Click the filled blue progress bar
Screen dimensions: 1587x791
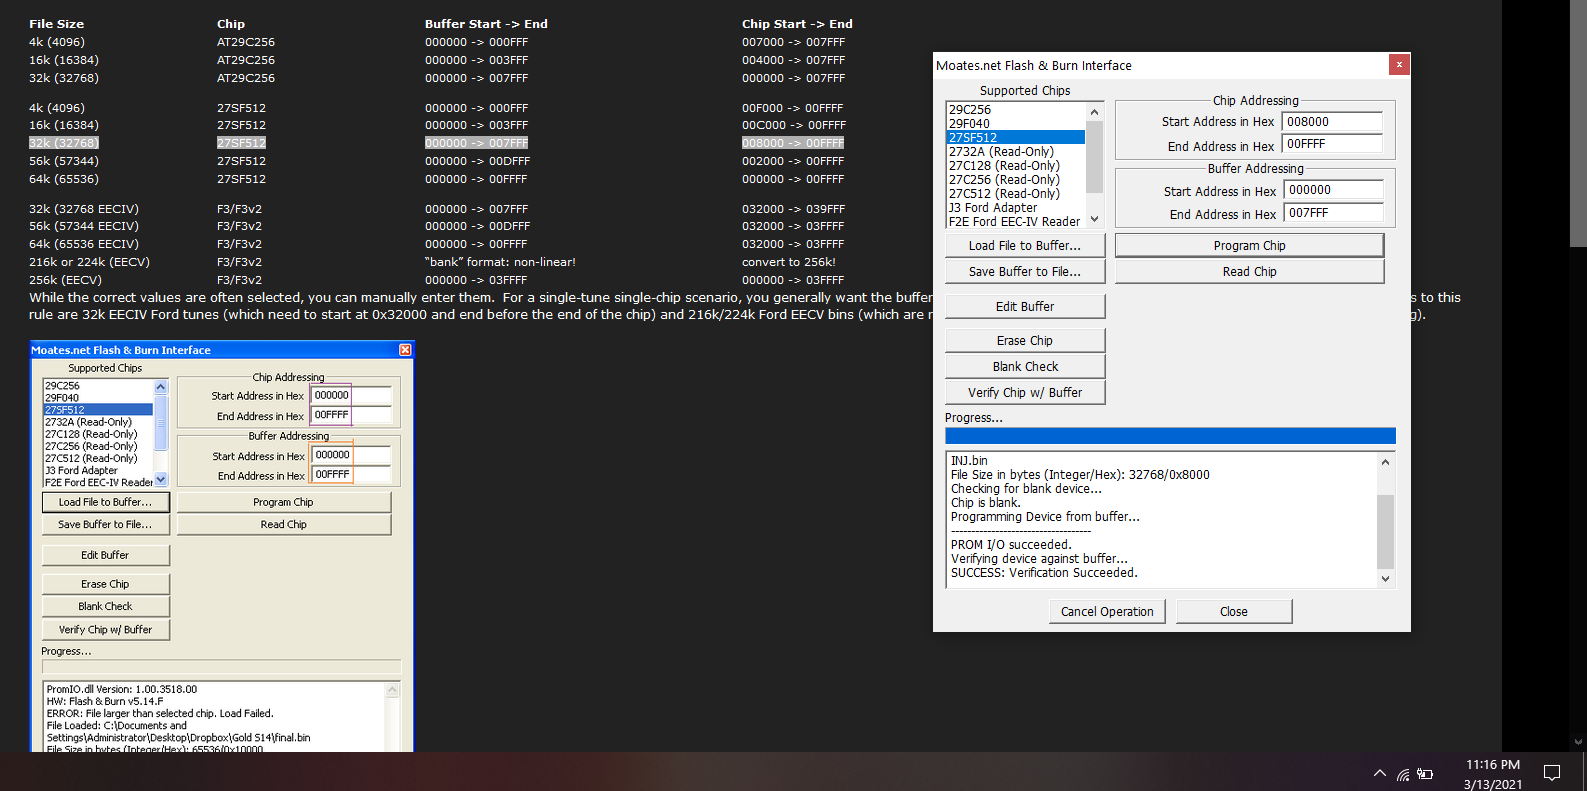1169,436
